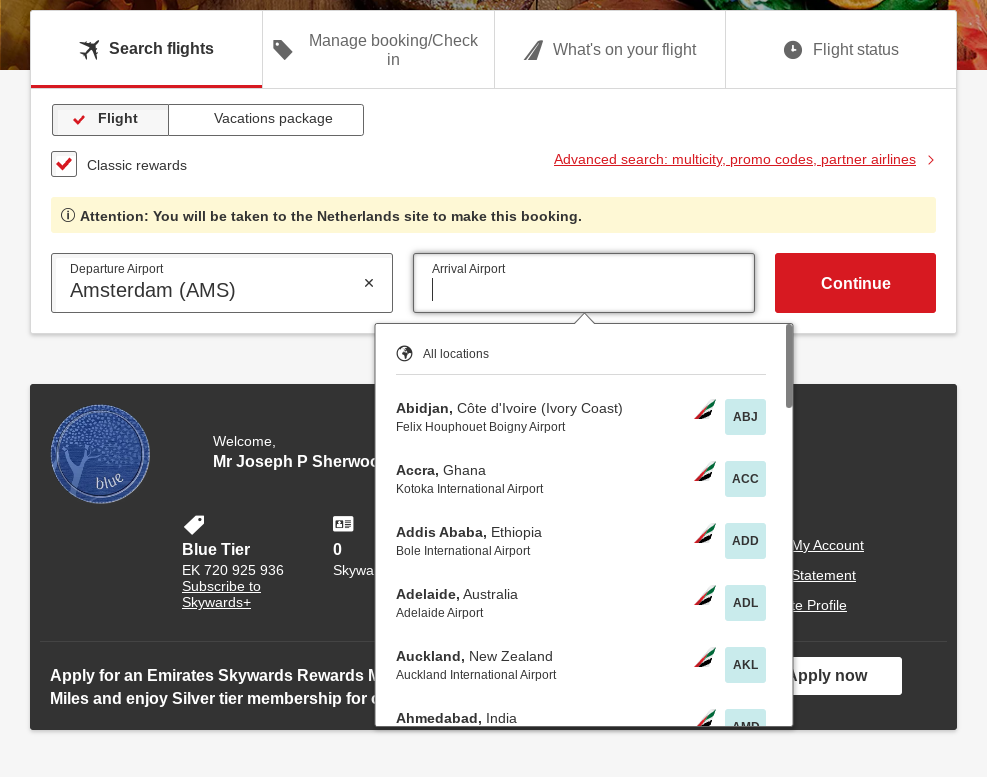
Task: Click the airport dropdown scrollbar thumb
Action: pyautogui.click(x=789, y=366)
